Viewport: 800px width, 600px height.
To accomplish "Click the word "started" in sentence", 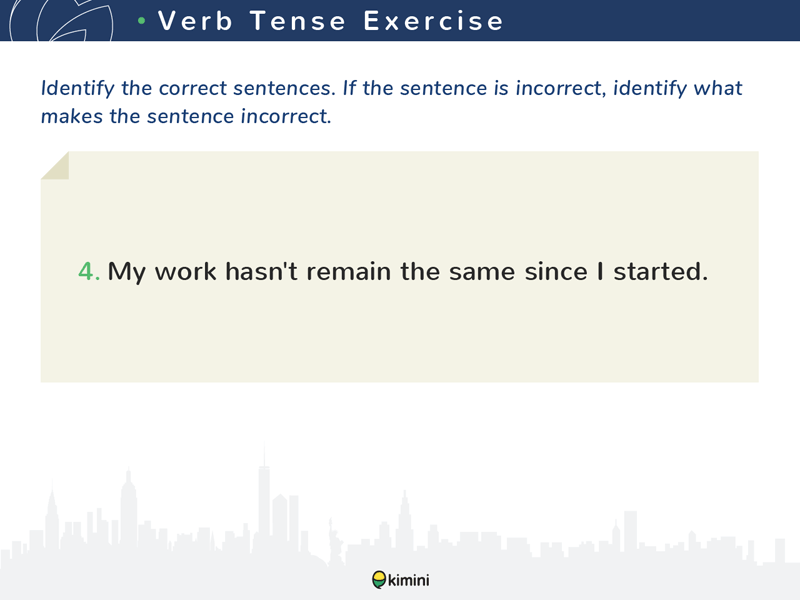I will coord(657,271).
